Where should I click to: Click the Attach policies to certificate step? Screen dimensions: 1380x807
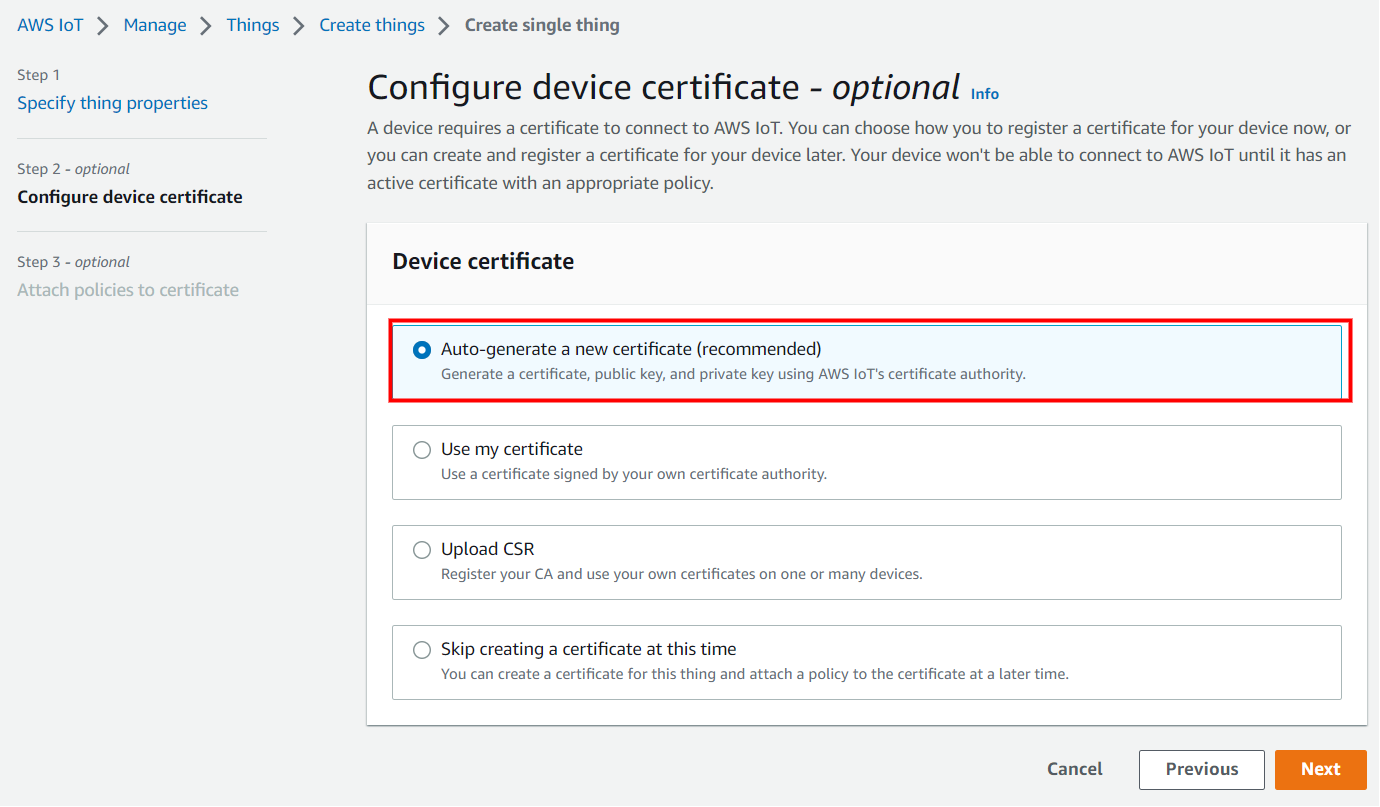[x=128, y=289]
